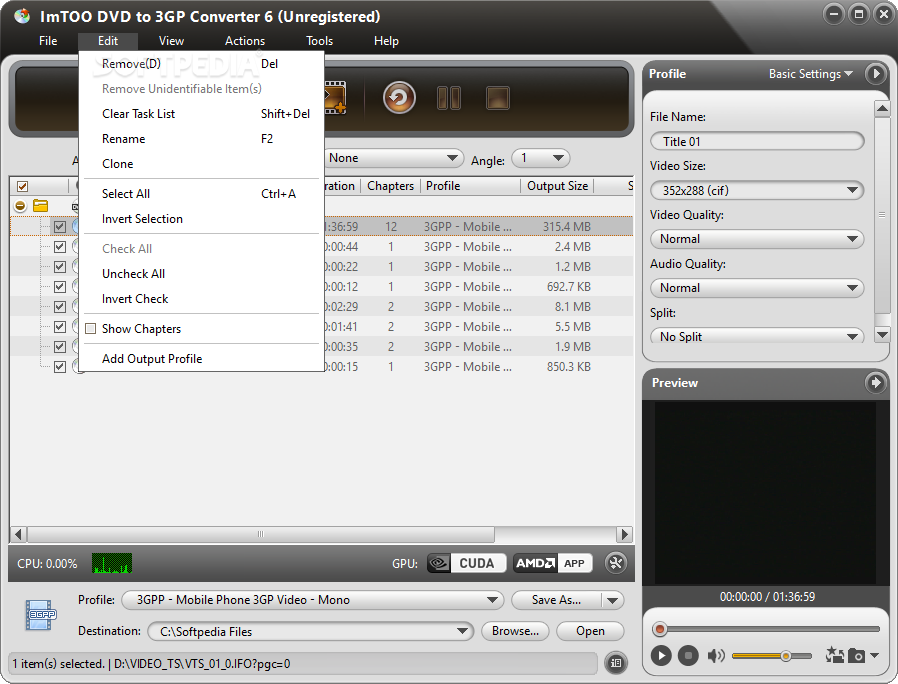
Task: Open the Basic Settings dropdown
Action: 810,74
